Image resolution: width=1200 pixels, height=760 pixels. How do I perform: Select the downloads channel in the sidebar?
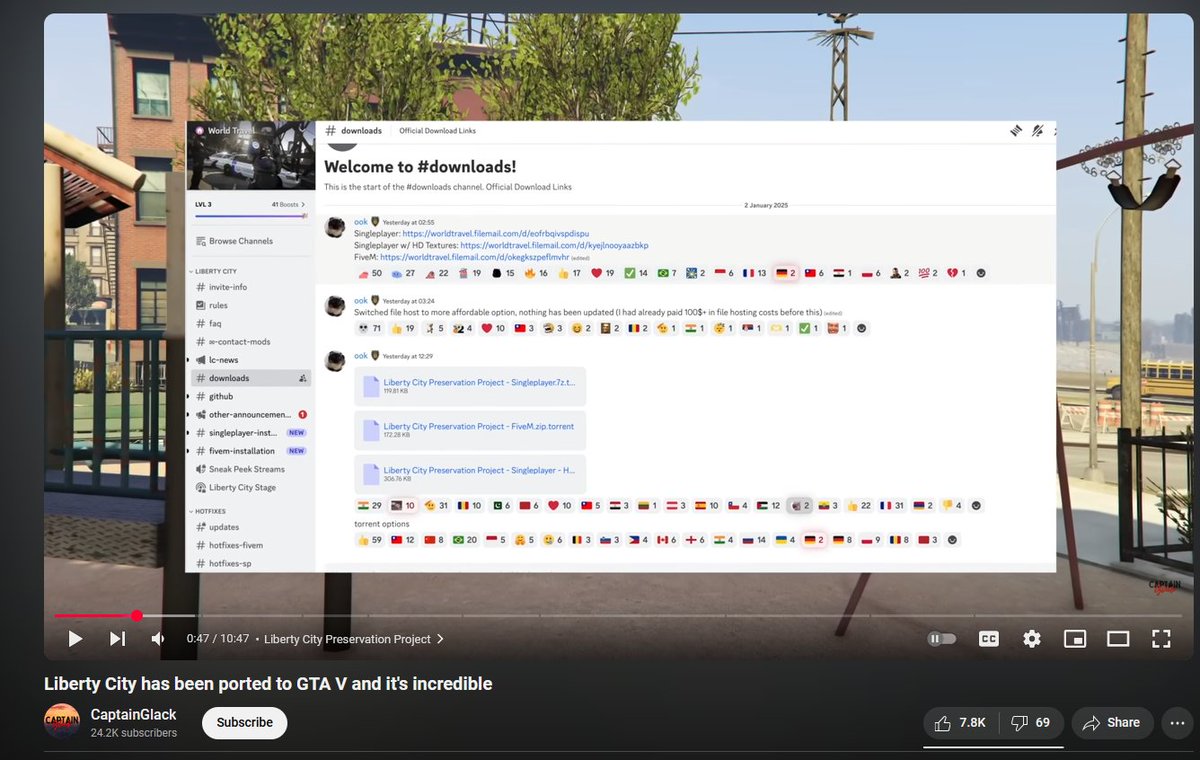251,378
